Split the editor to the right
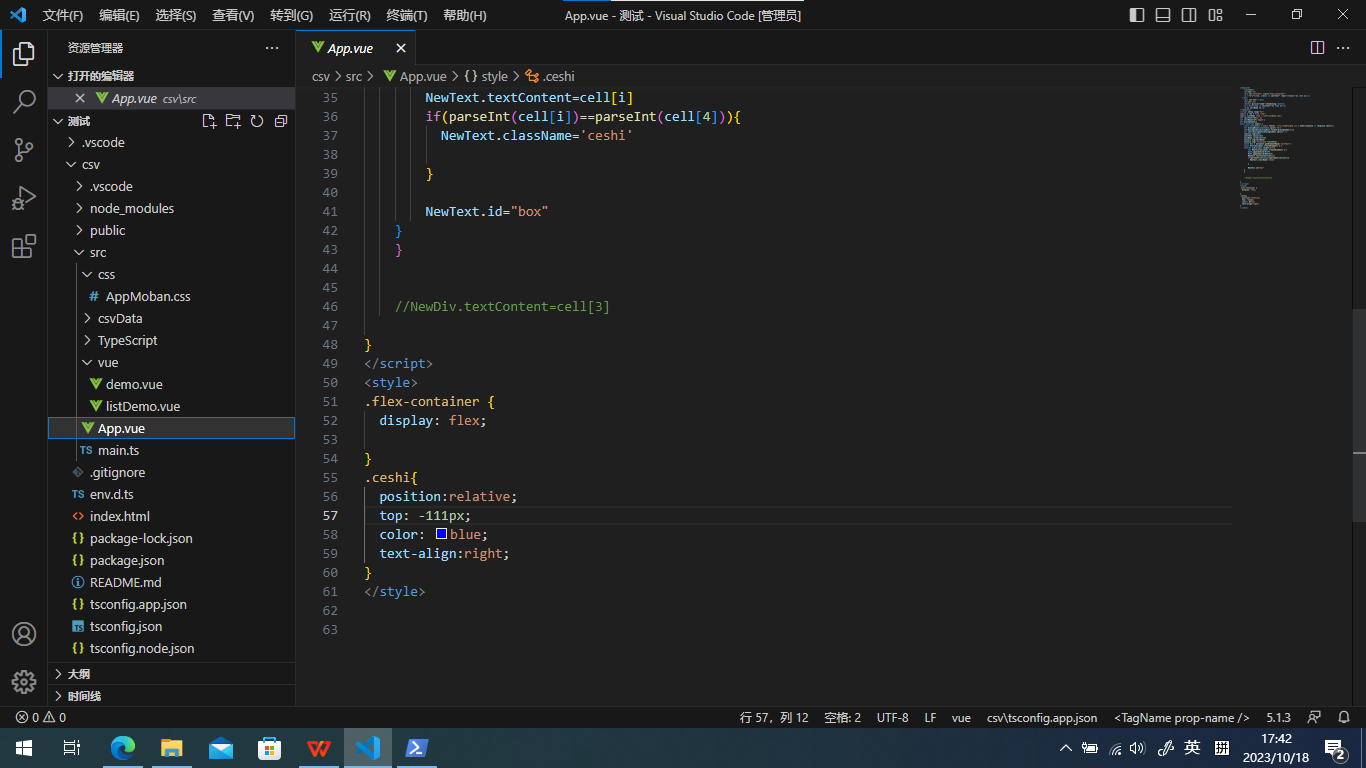The image size is (1366, 768). pyautogui.click(x=1317, y=48)
